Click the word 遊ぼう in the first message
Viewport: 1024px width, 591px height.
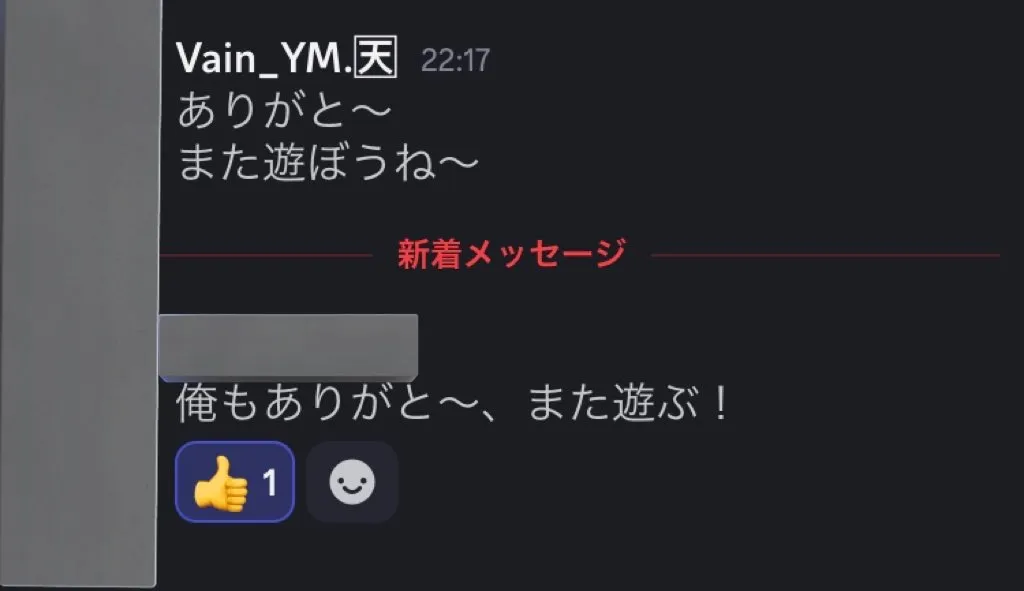point(326,163)
